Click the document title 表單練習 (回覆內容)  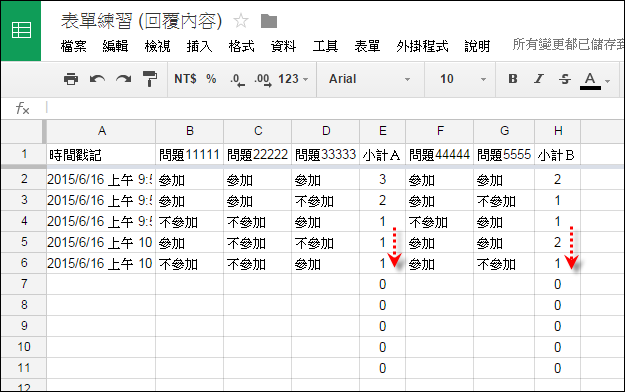click(x=142, y=21)
